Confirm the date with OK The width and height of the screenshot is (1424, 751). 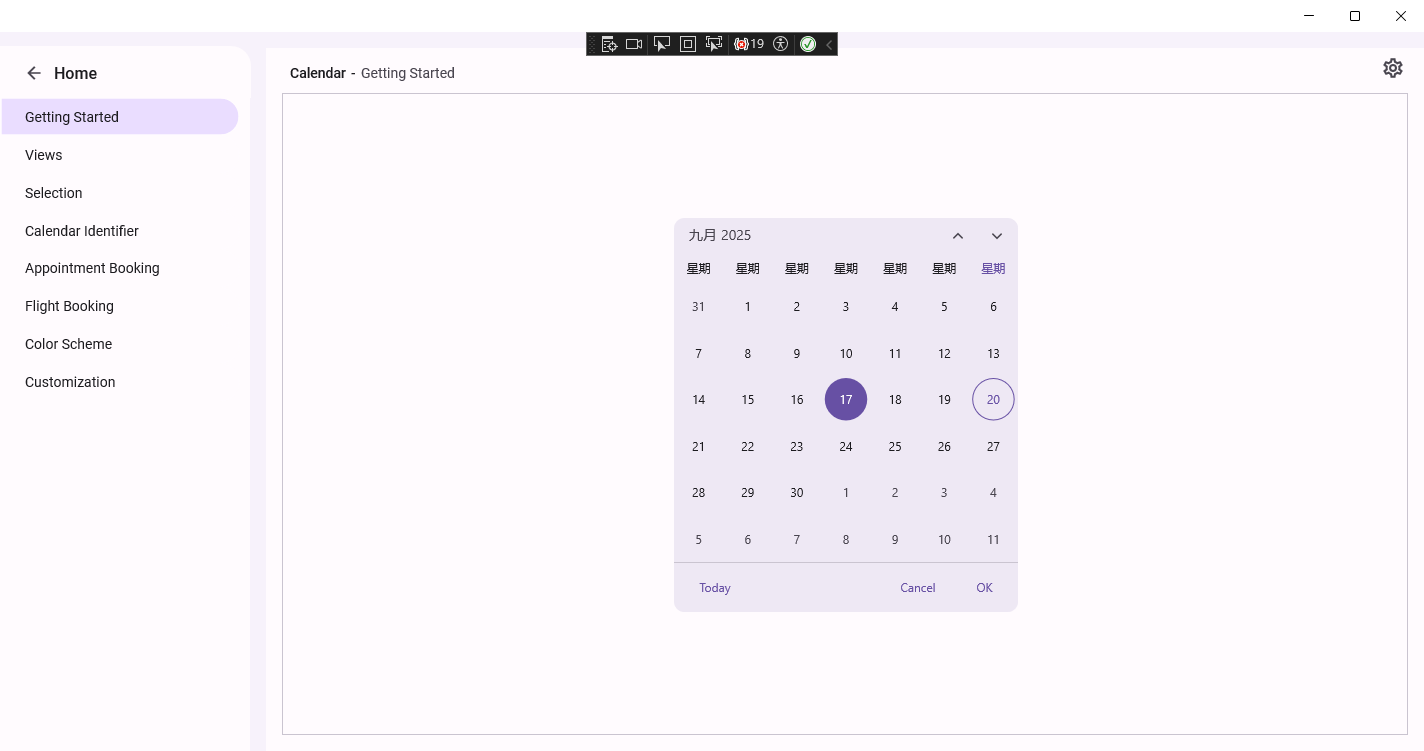985,588
